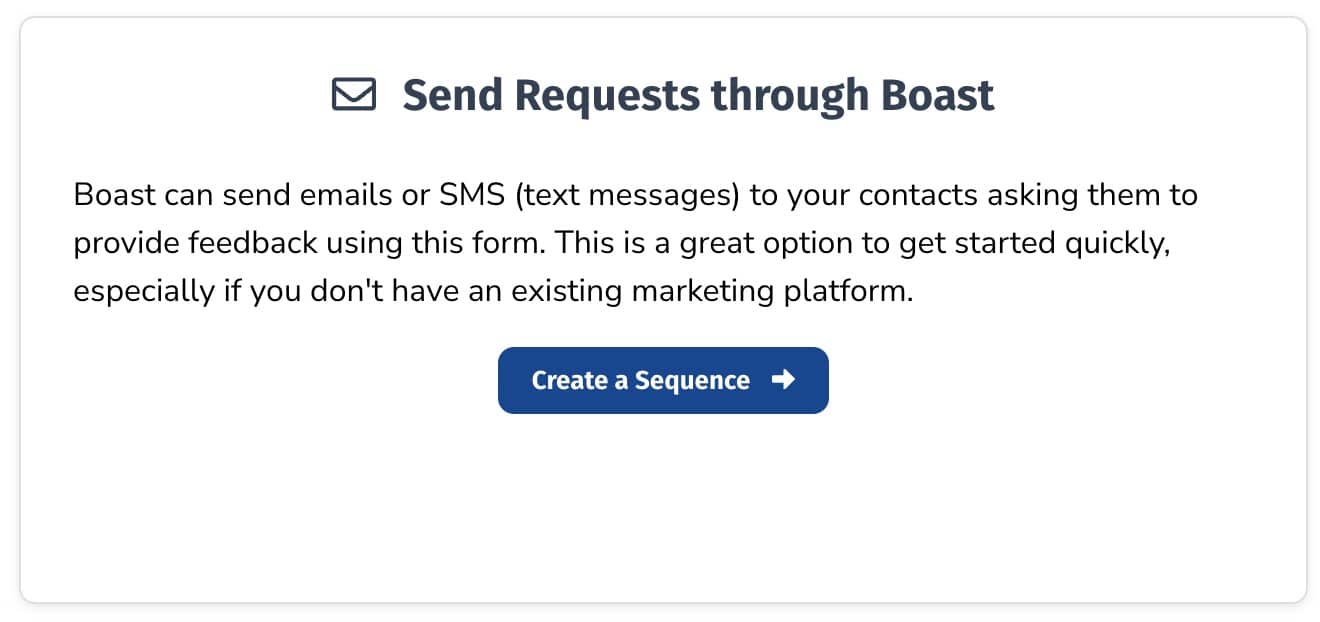Screen dimensions: 1320x622
Task: Click the word "Boast" in the heading
Action: 937,95
